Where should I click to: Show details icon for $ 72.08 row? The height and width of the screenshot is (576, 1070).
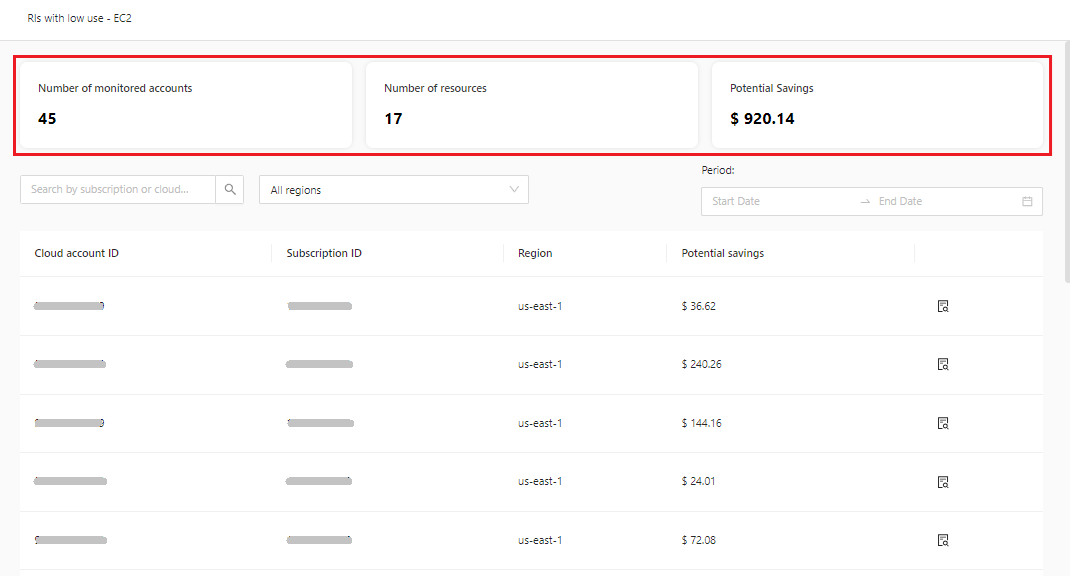942,541
